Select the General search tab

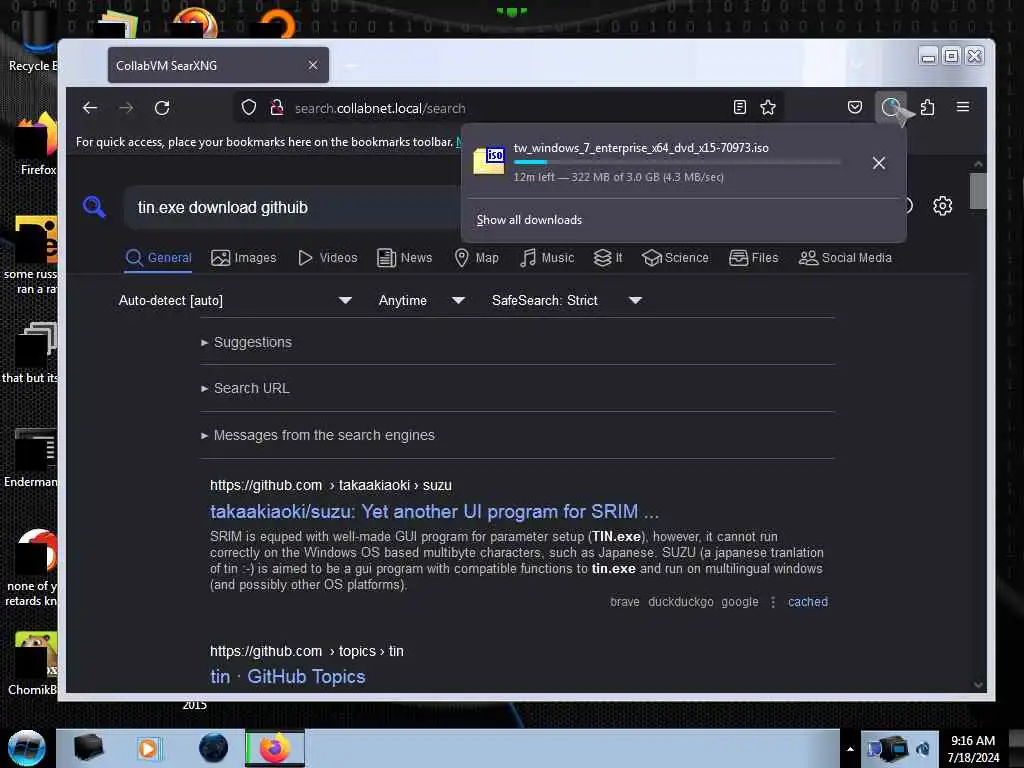tap(159, 258)
